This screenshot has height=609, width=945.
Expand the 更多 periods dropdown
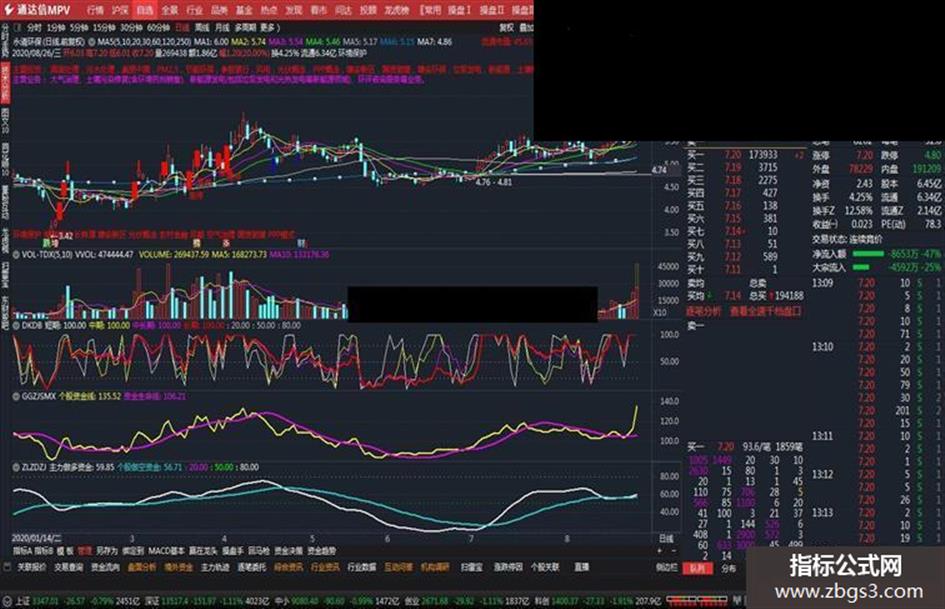[269, 28]
